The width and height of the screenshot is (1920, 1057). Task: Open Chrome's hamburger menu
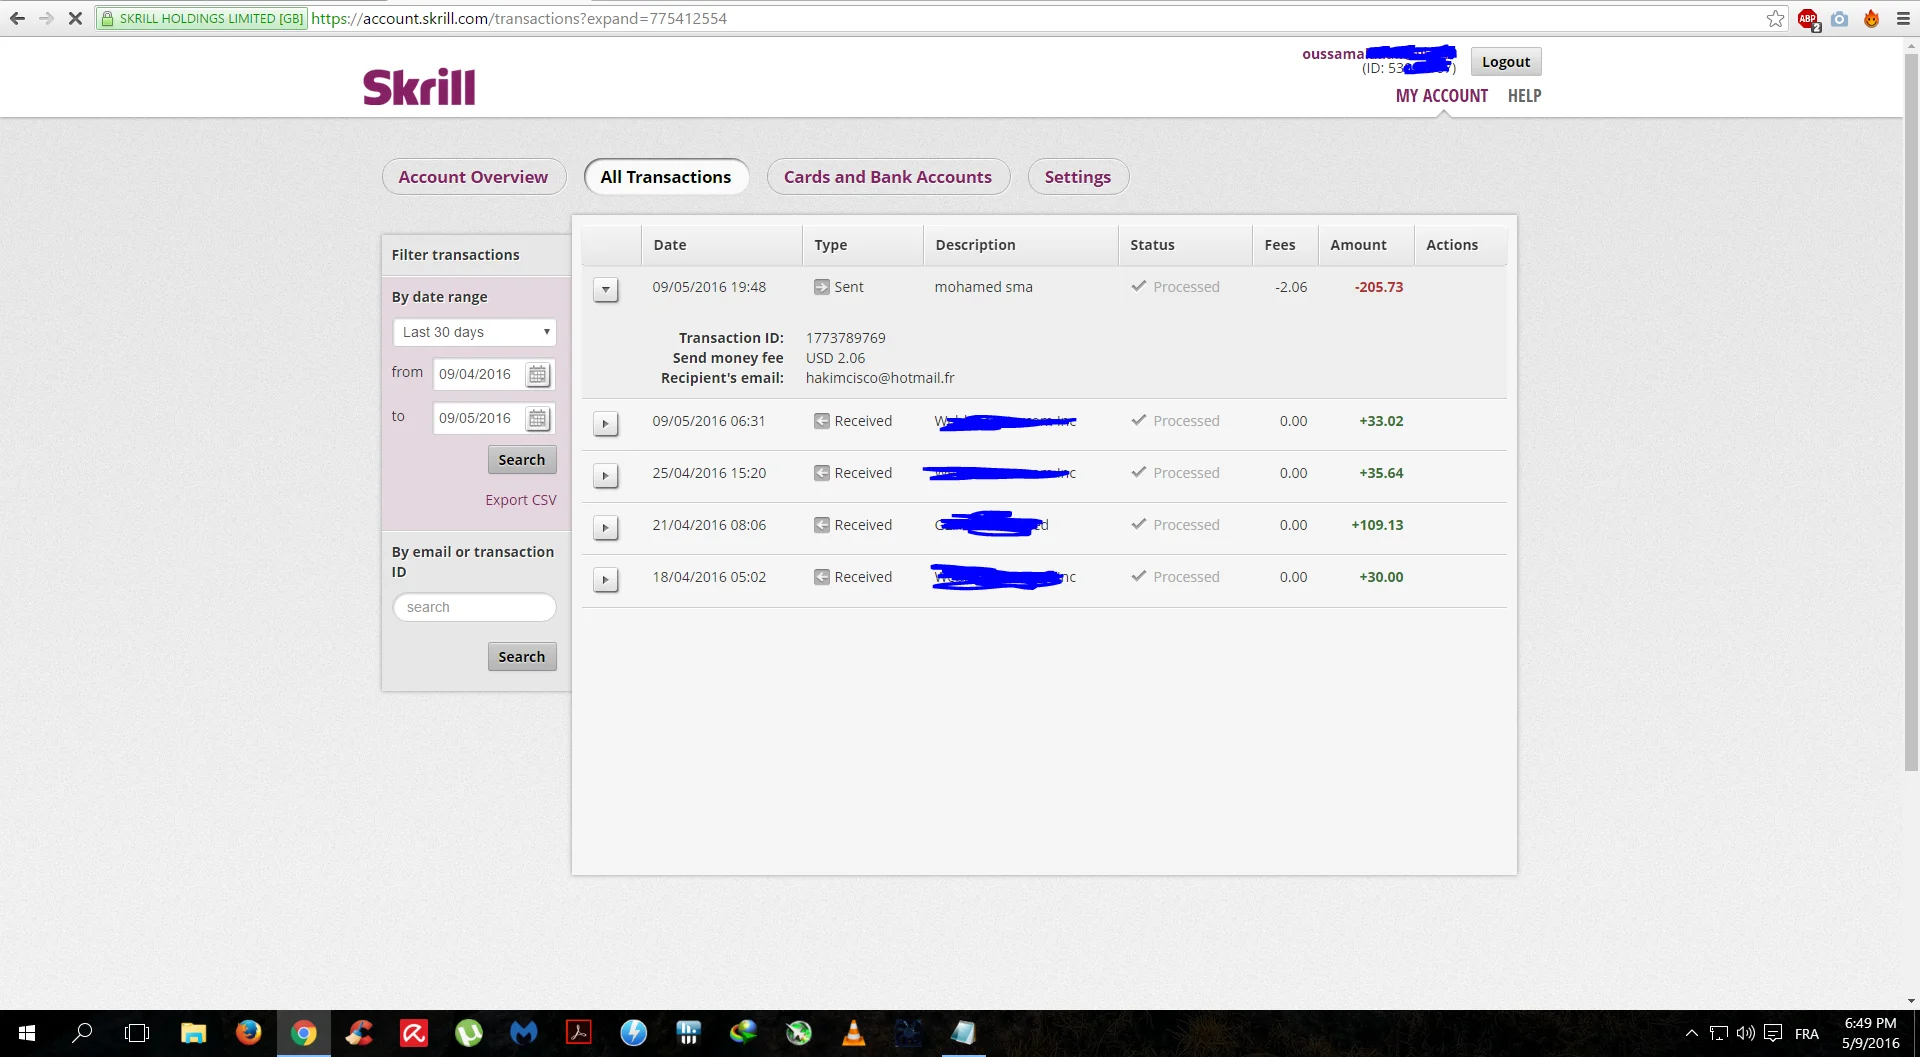[x=1903, y=19]
